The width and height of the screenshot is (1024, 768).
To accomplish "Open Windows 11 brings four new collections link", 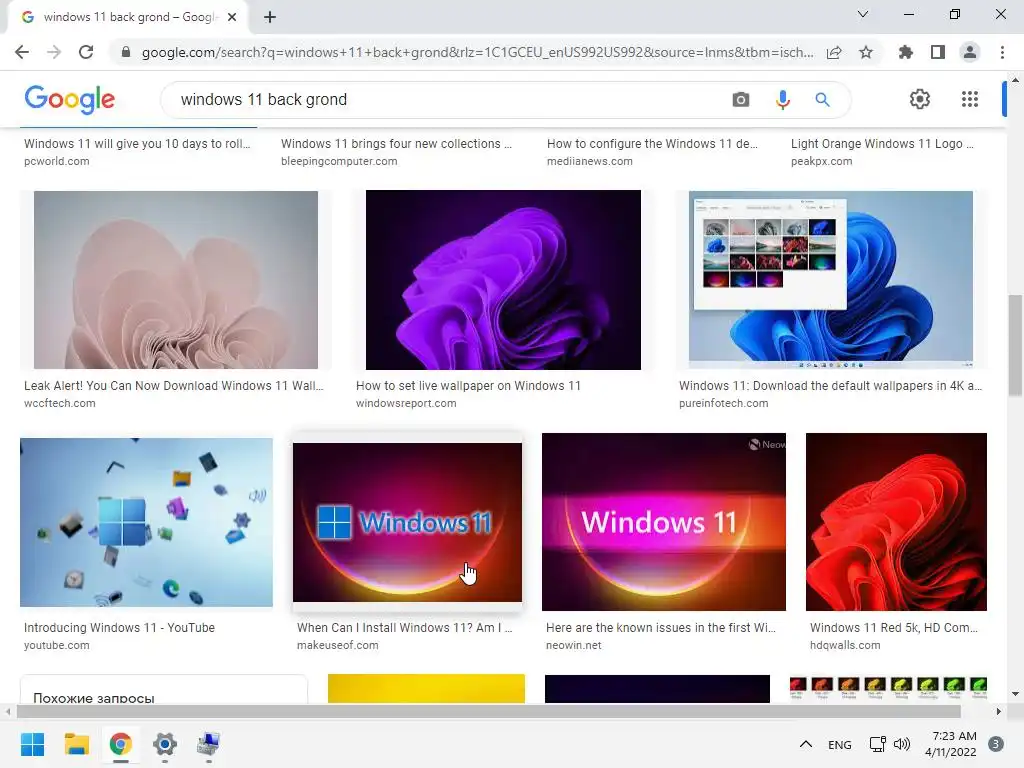I will [x=396, y=144].
